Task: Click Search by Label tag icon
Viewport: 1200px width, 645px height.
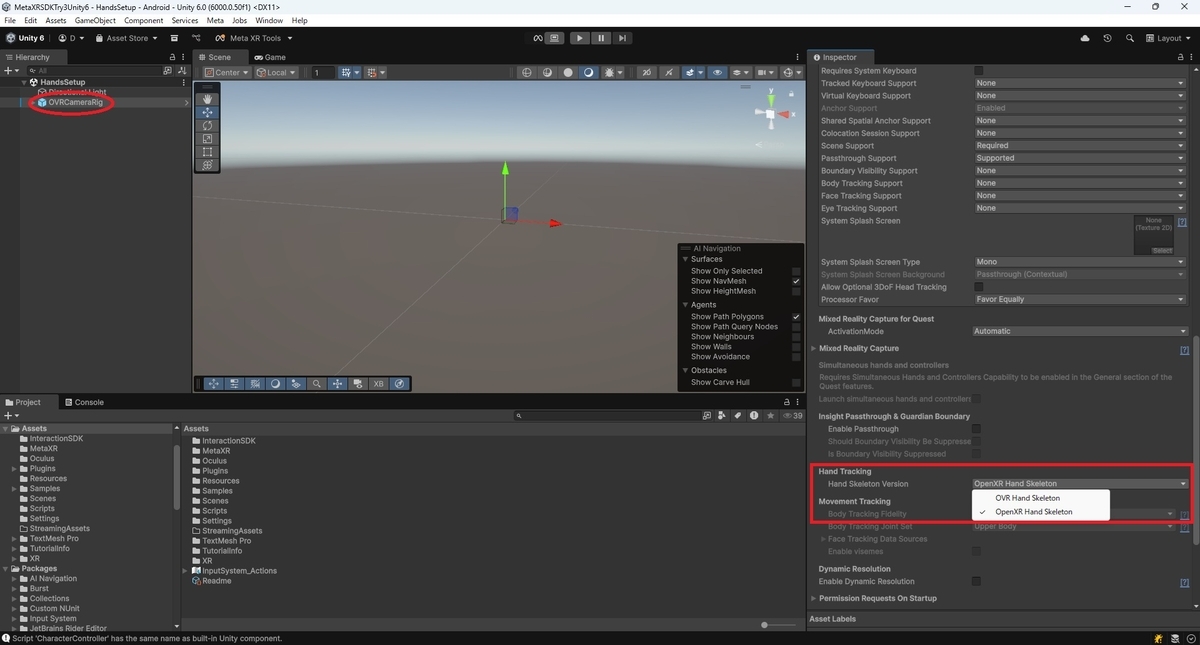Action: pyautogui.click(x=737, y=415)
